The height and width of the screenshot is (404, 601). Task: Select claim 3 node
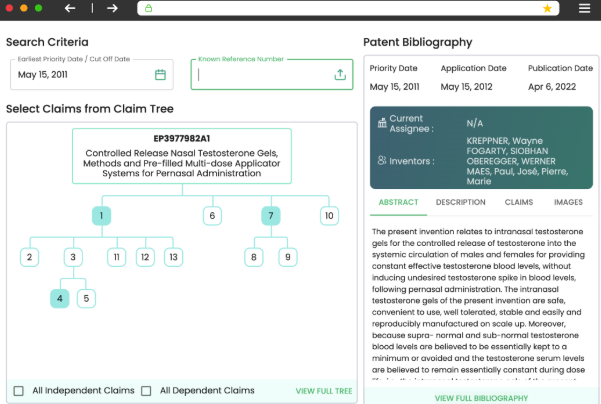73,257
